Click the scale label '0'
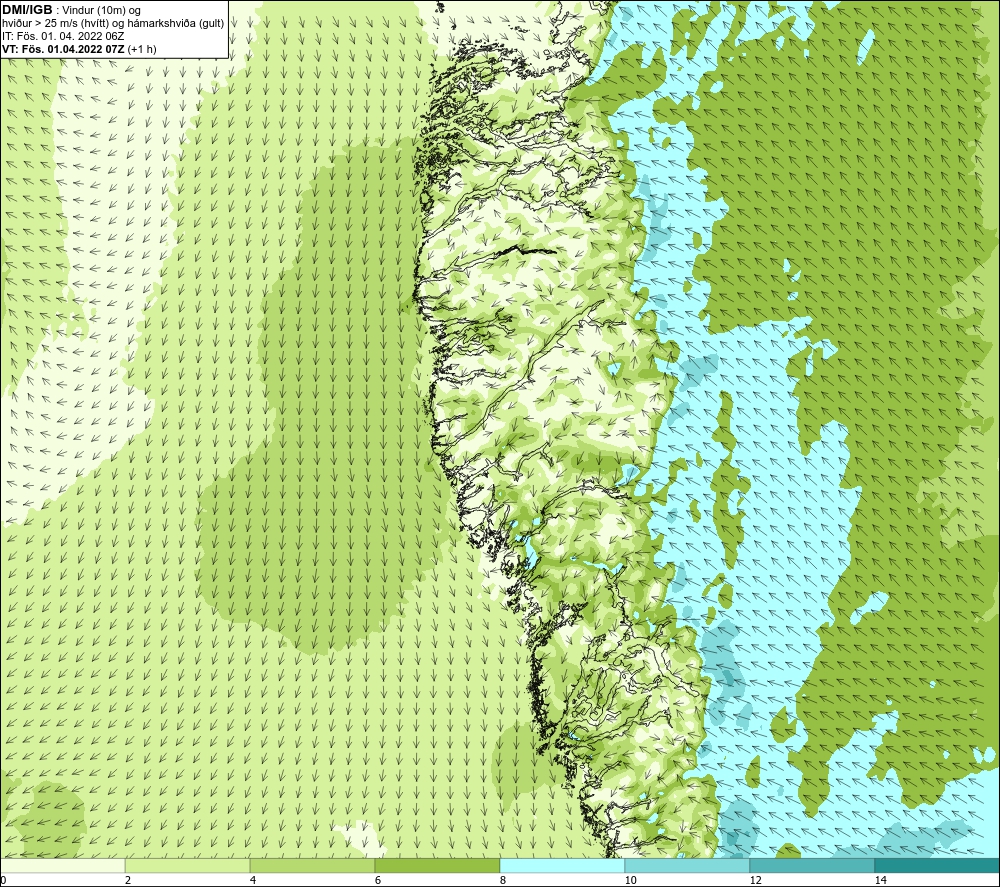The image size is (1000, 887). (3, 880)
